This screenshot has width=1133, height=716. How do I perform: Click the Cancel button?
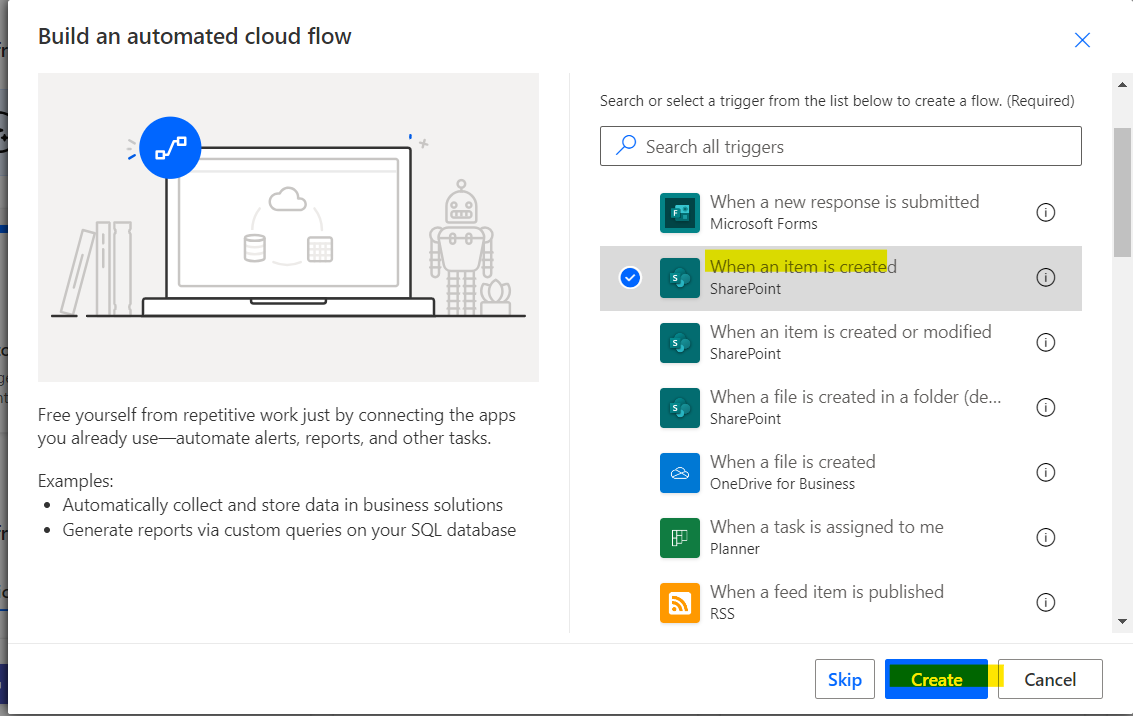point(1050,679)
